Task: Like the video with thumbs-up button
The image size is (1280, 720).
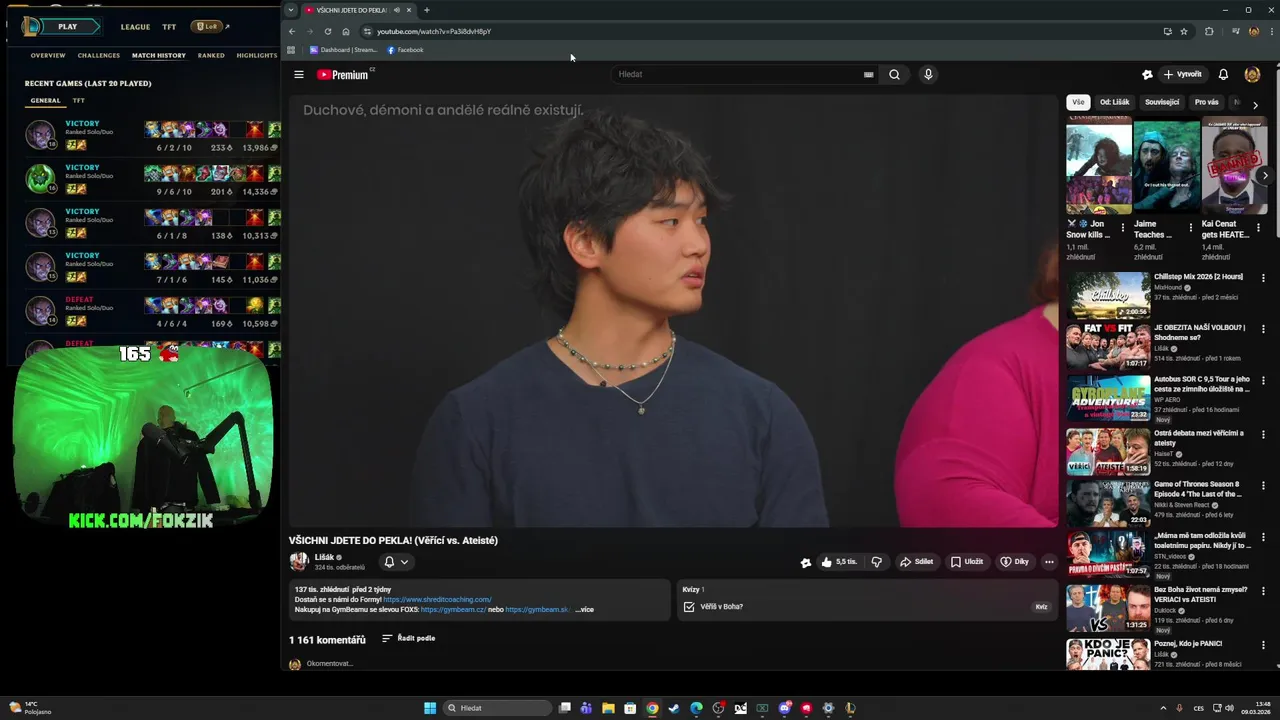Action: point(838,562)
